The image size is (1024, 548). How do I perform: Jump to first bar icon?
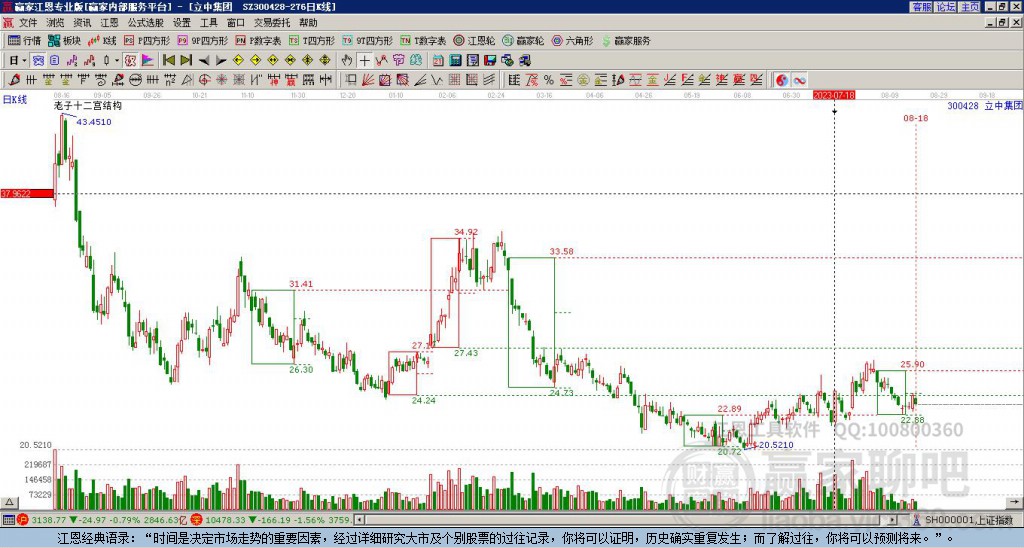pyautogui.click(x=168, y=60)
